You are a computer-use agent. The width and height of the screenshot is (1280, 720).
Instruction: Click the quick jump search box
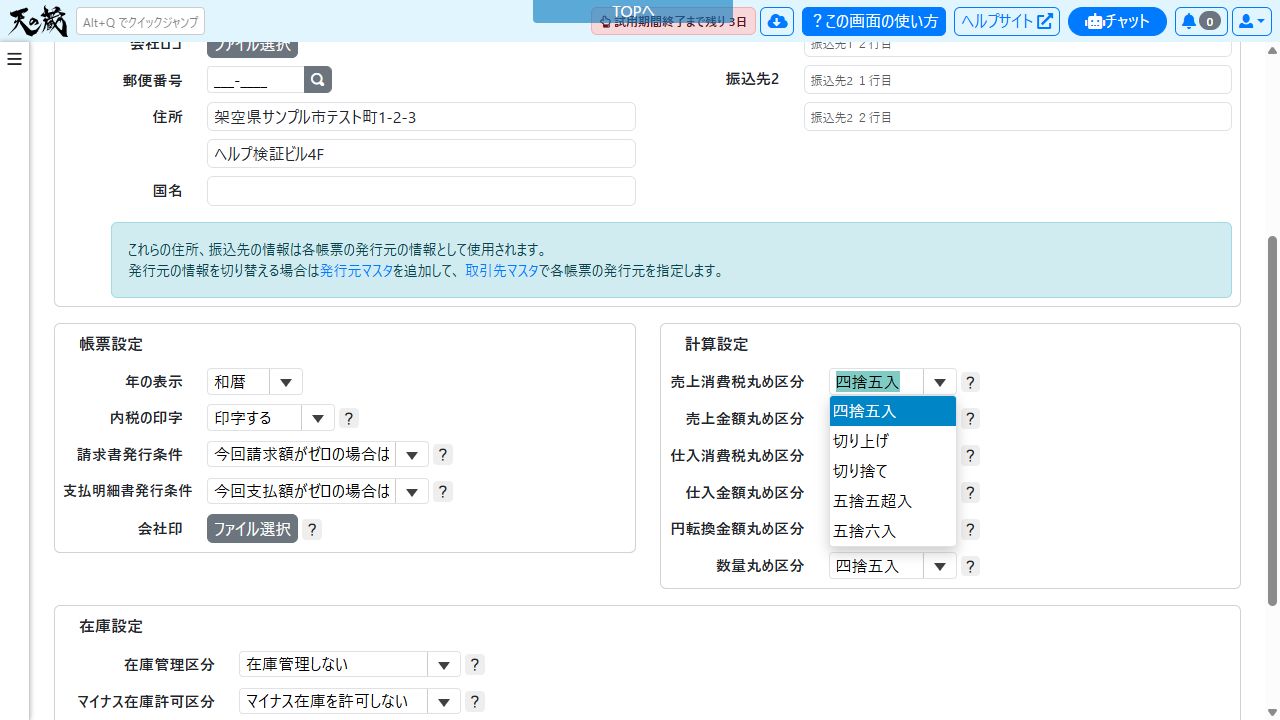[x=140, y=21]
